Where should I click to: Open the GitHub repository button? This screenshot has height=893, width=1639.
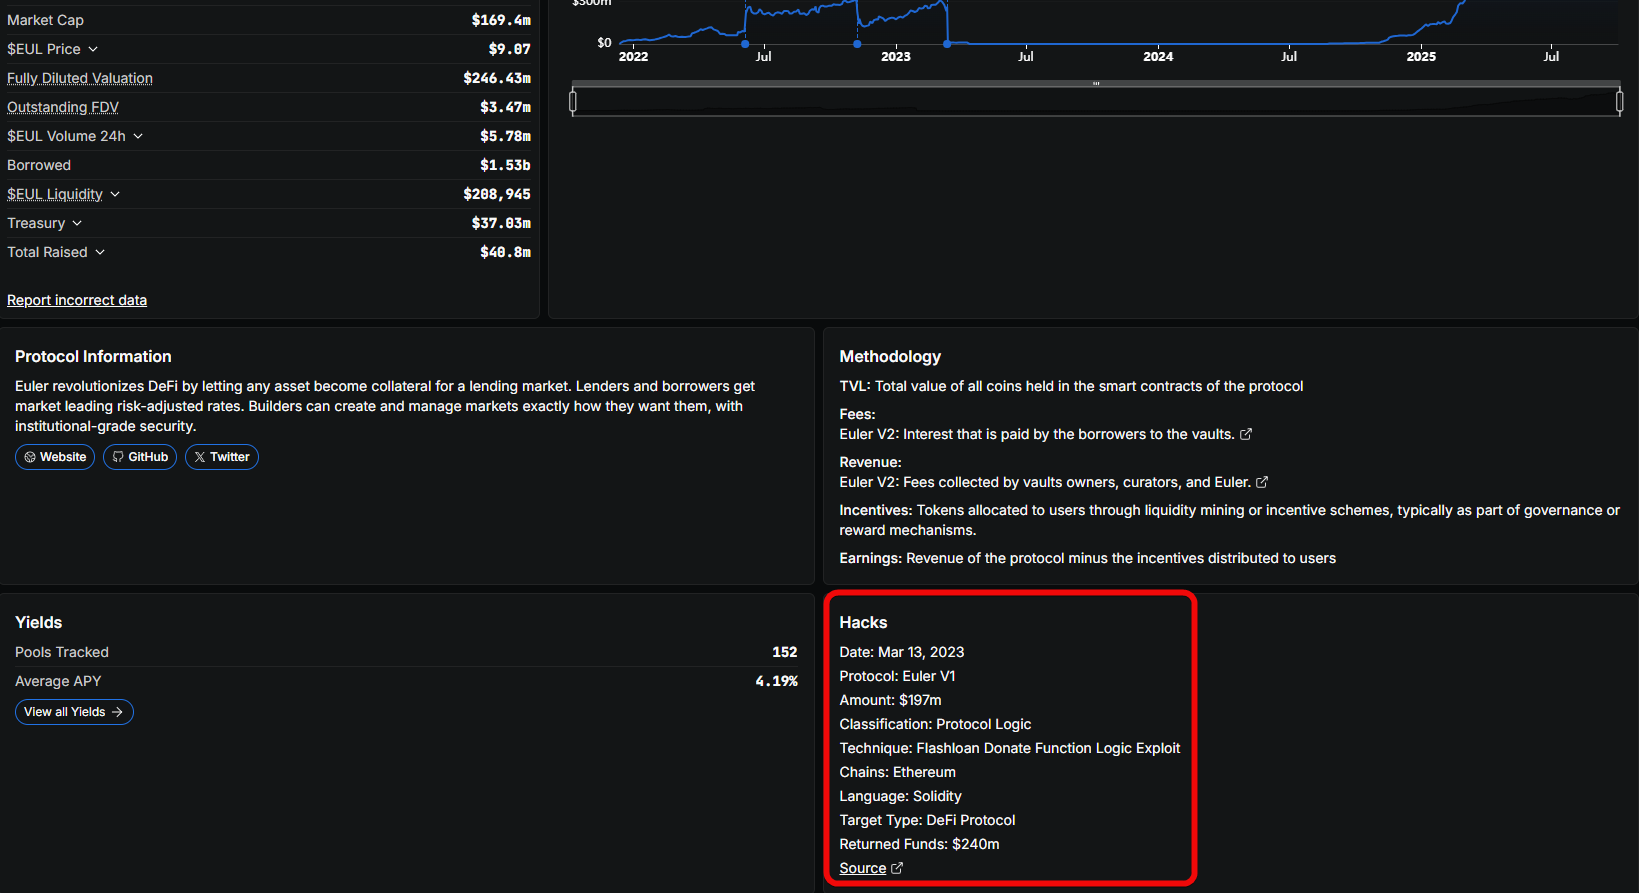pos(140,457)
